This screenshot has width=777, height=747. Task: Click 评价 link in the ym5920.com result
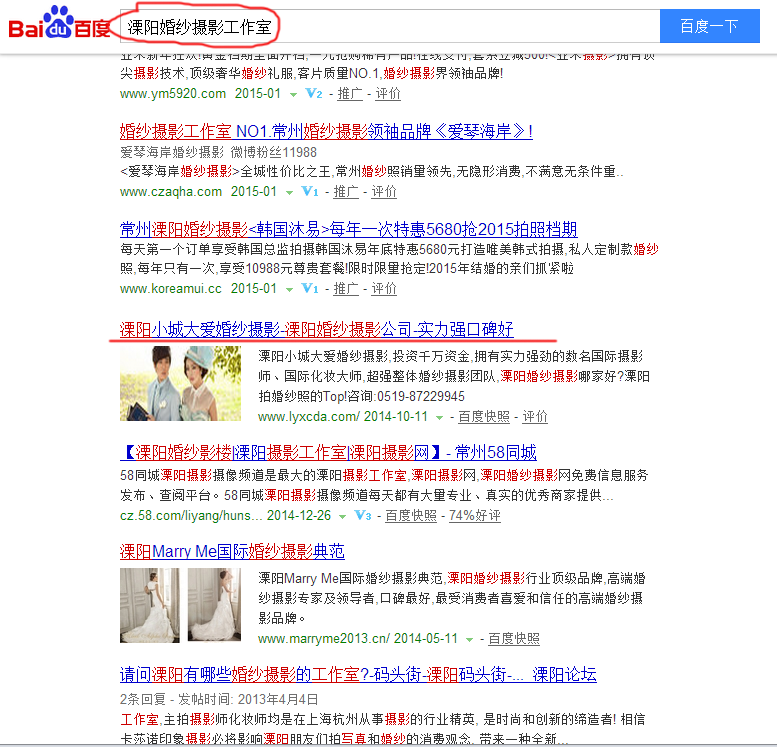pyautogui.click(x=388, y=94)
